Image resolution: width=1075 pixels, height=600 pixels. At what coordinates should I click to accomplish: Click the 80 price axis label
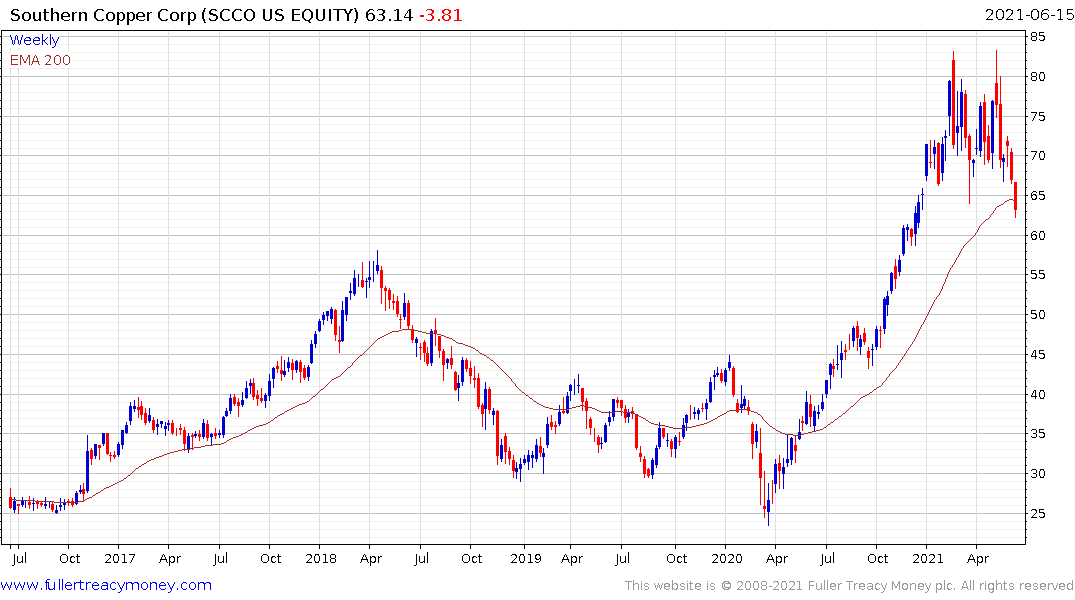click(1037, 76)
